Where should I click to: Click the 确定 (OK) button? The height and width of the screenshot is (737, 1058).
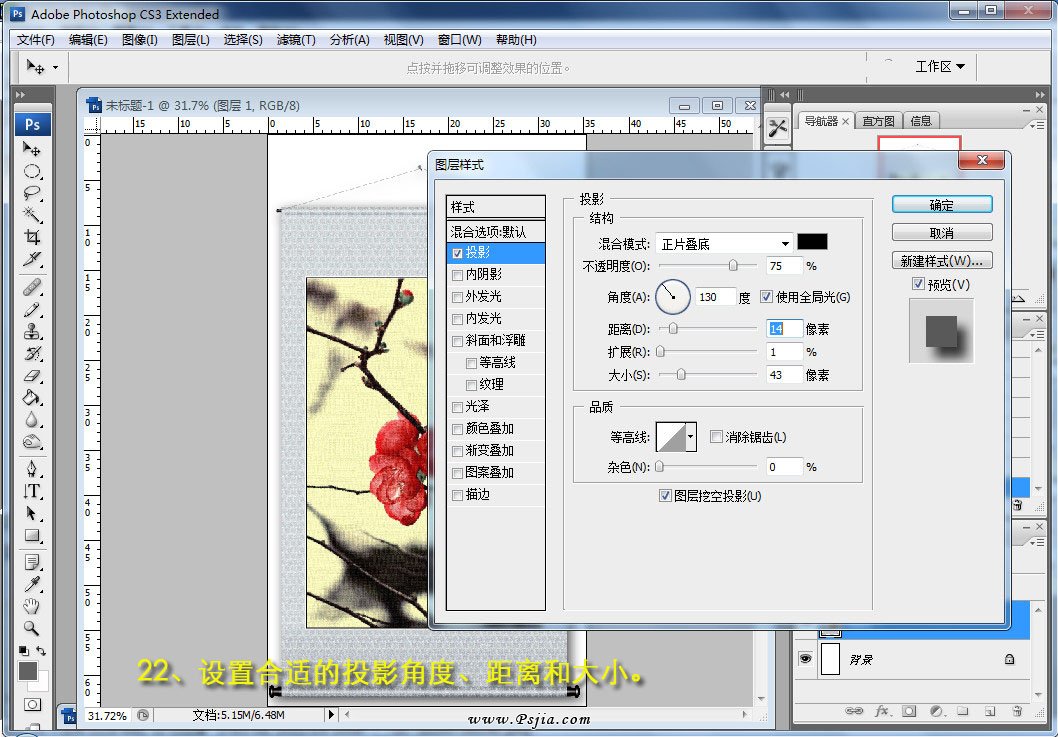pyautogui.click(x=942, y=204)
